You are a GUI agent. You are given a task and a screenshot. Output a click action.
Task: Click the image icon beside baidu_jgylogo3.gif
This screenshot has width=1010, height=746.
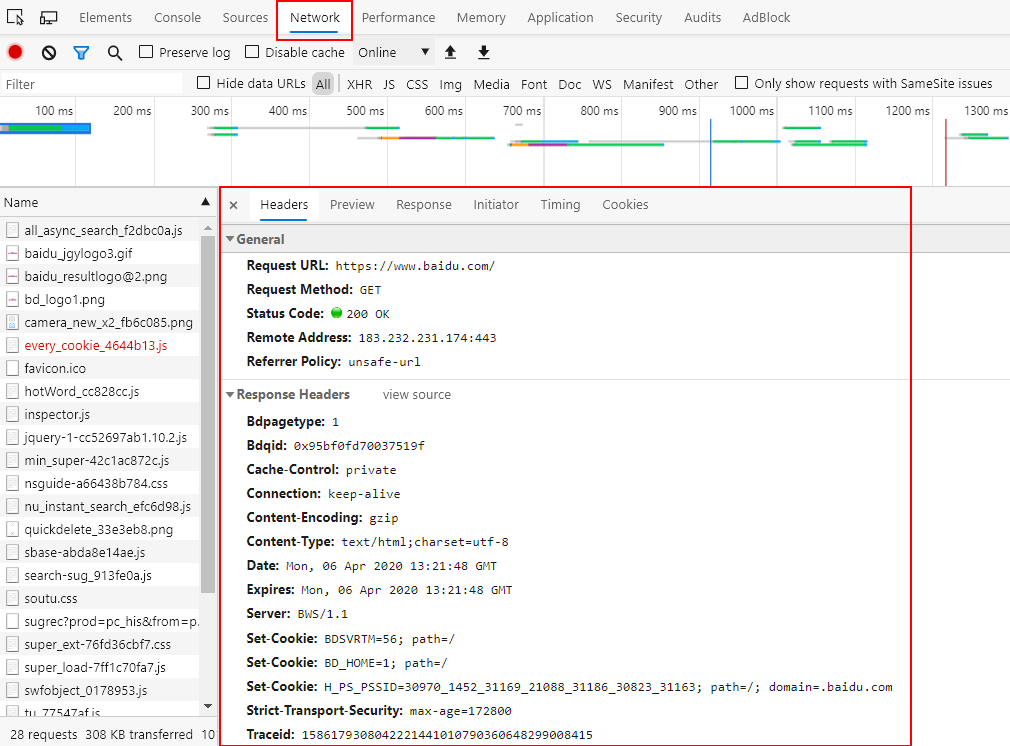12,253
